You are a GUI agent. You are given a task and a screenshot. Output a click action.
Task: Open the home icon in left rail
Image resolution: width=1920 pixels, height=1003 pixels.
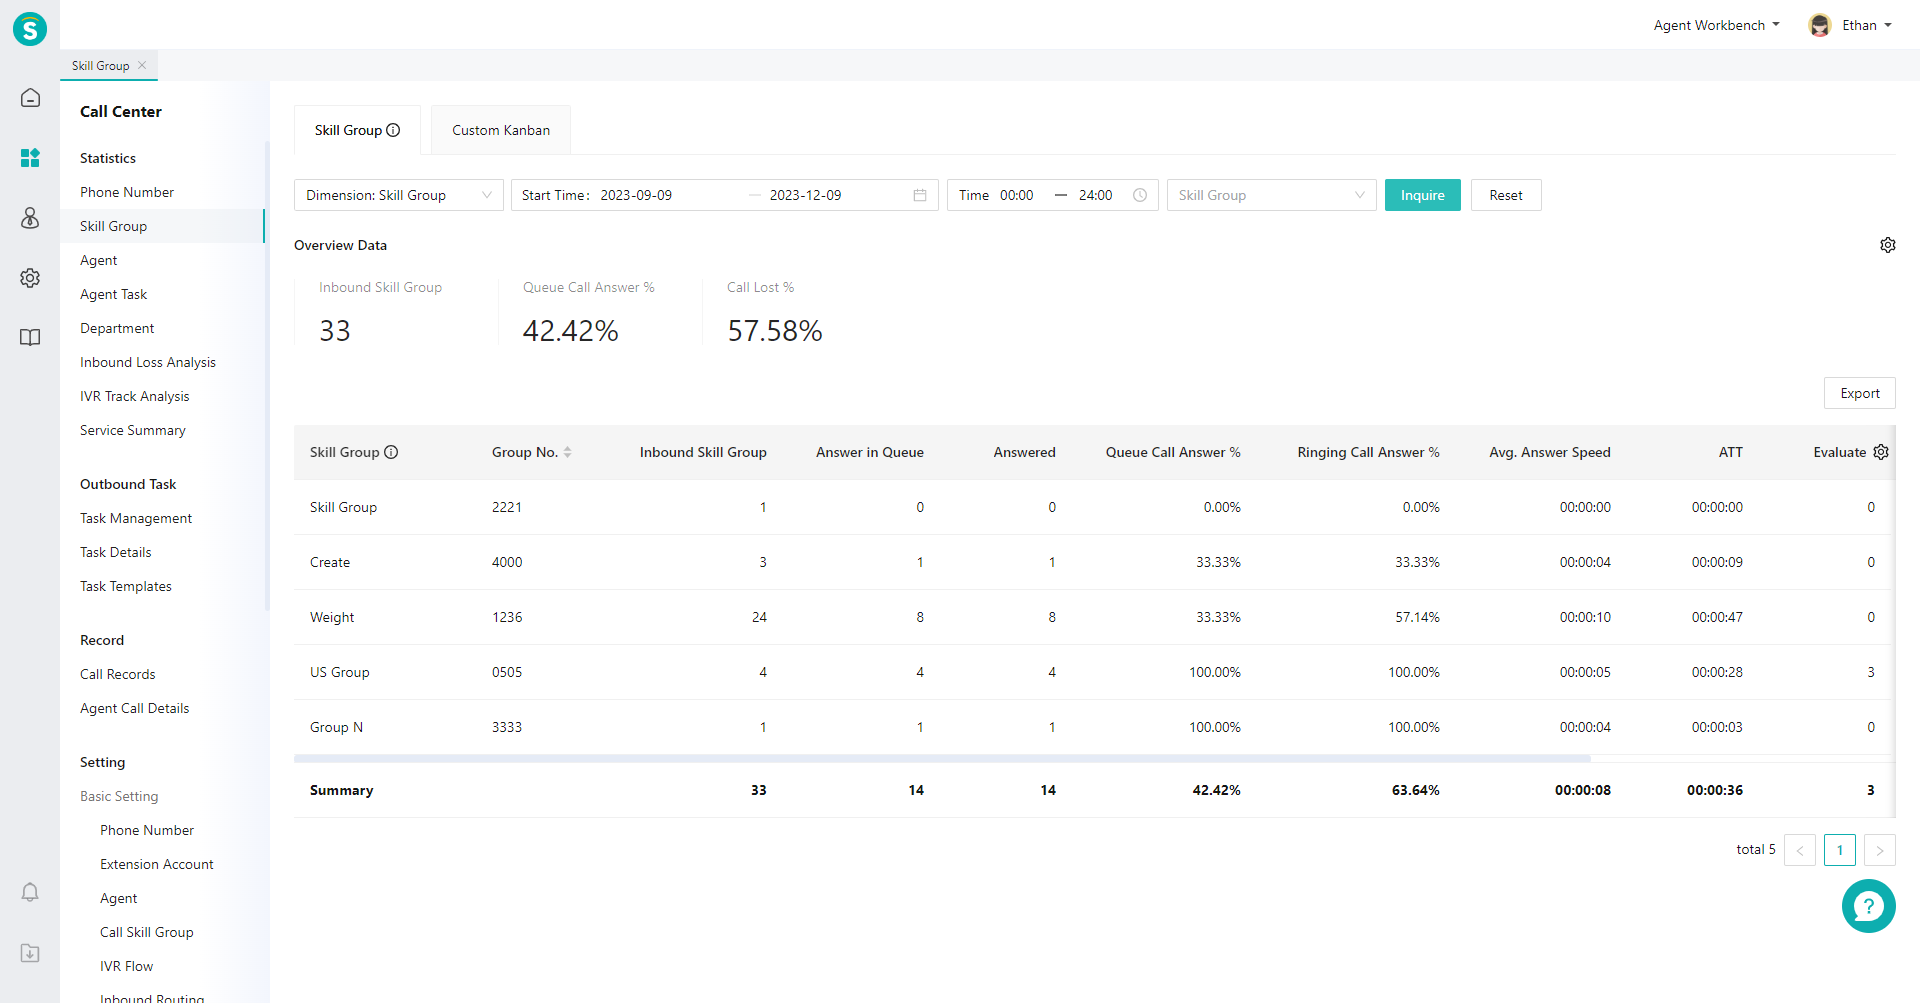click(30, 98)
